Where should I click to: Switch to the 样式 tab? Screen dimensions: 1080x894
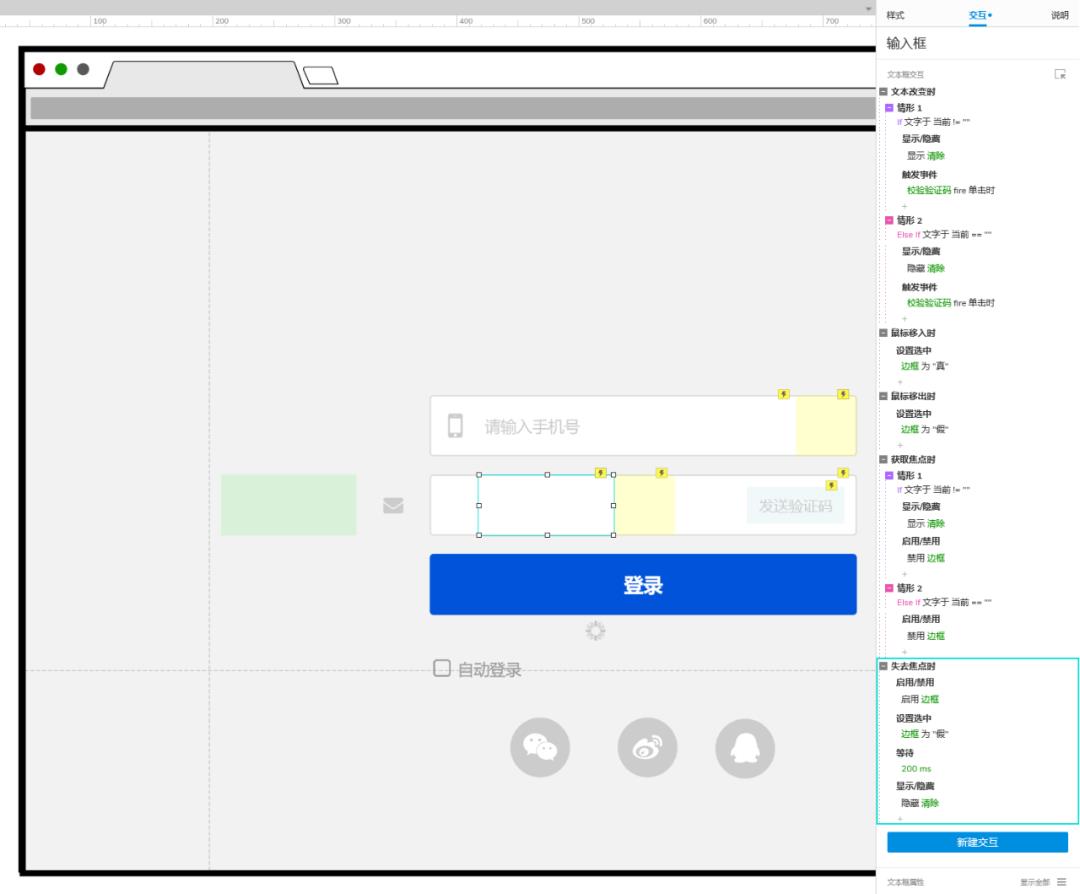coord(895,15)
